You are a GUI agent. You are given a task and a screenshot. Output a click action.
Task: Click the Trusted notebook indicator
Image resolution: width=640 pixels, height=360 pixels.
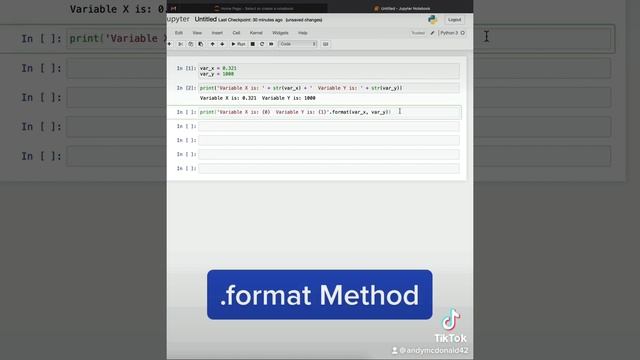418,33
